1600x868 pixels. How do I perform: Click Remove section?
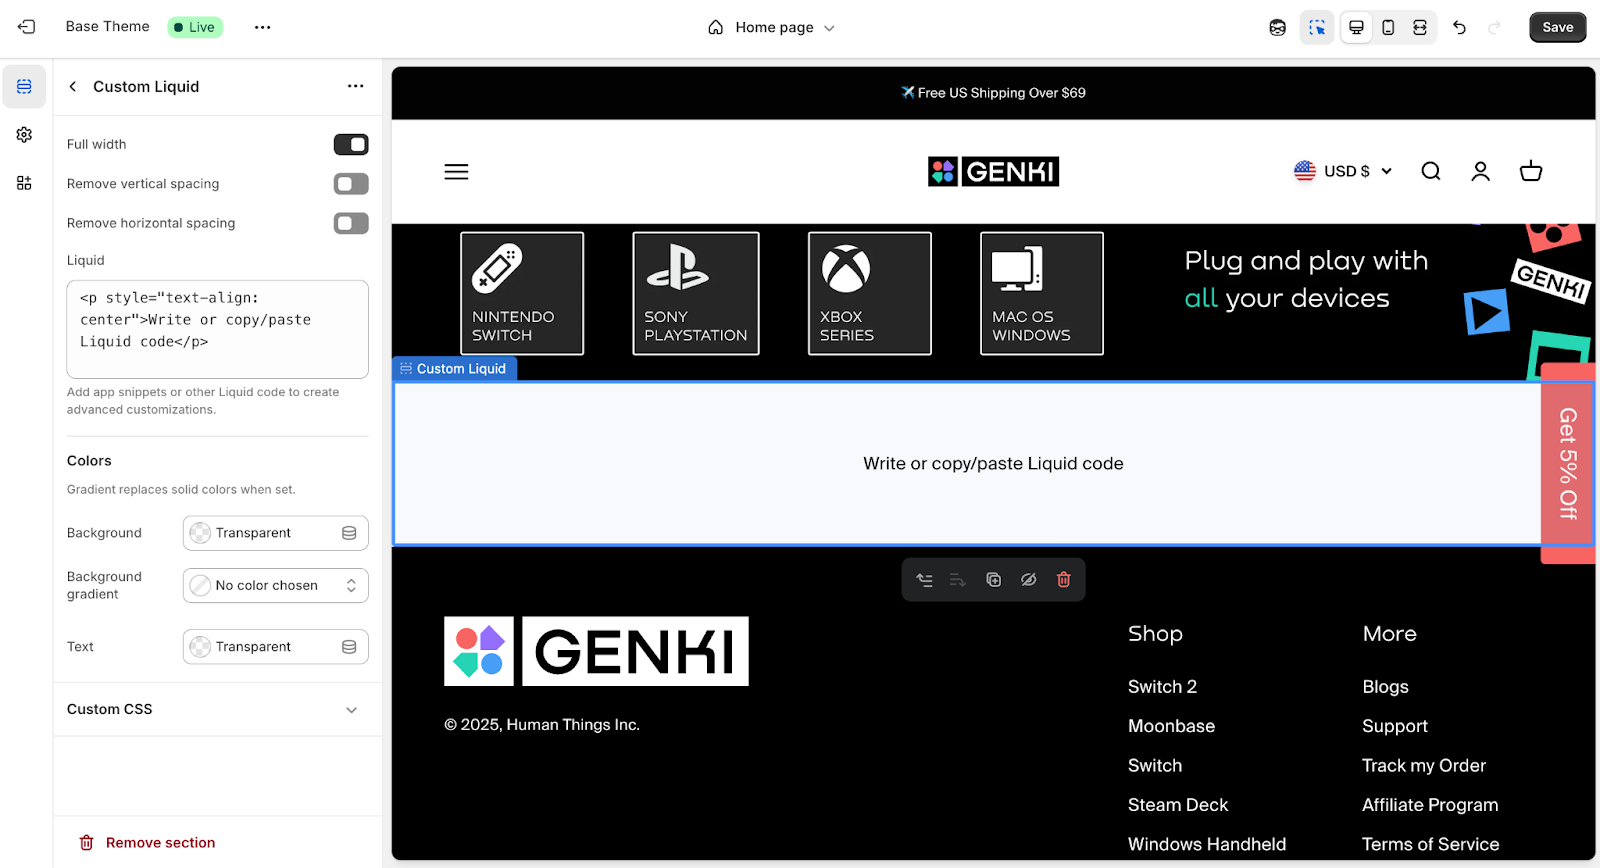[x=148, y=843]
